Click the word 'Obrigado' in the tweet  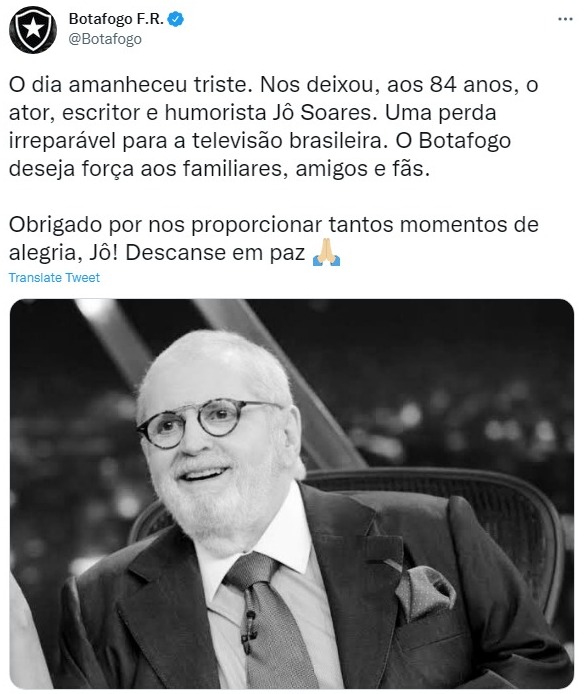coord(56,225)
